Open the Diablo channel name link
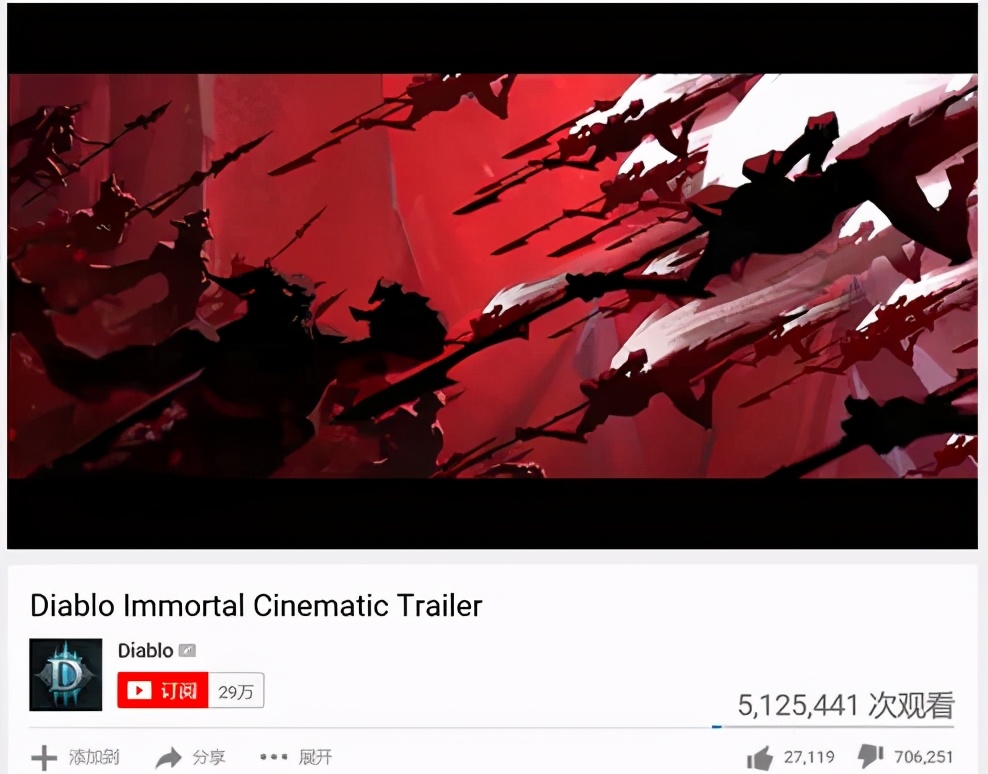988x774 pixels. 146,650
